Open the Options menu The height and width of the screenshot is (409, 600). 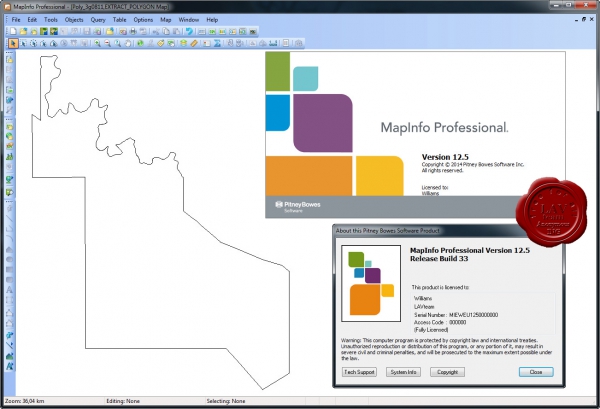pos(143,20)
